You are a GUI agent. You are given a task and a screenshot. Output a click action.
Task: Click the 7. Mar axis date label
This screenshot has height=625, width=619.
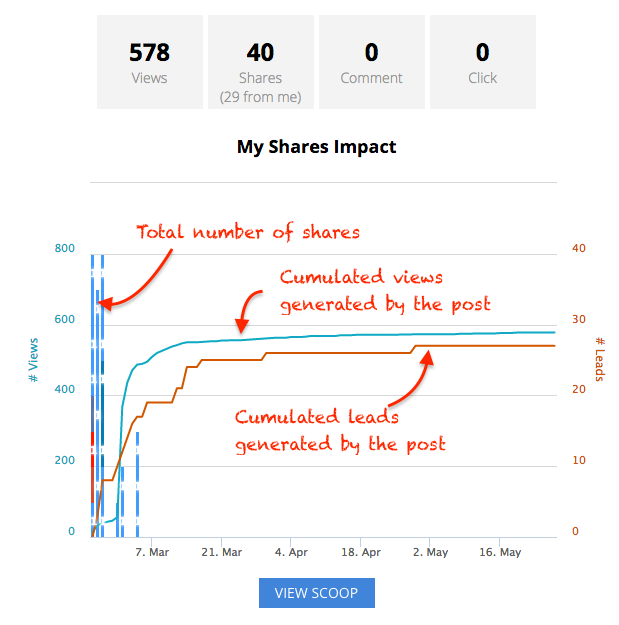point(152,552)
